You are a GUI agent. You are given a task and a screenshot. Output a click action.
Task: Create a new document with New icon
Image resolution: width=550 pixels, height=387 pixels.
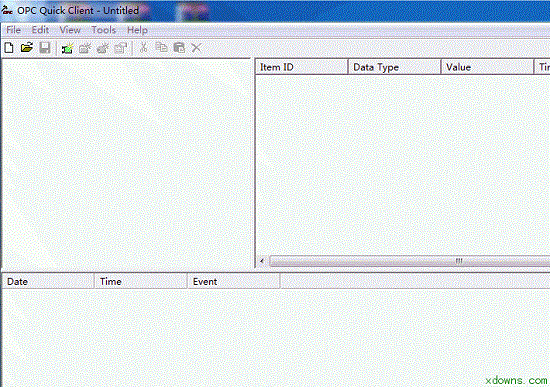pos(9,48)
